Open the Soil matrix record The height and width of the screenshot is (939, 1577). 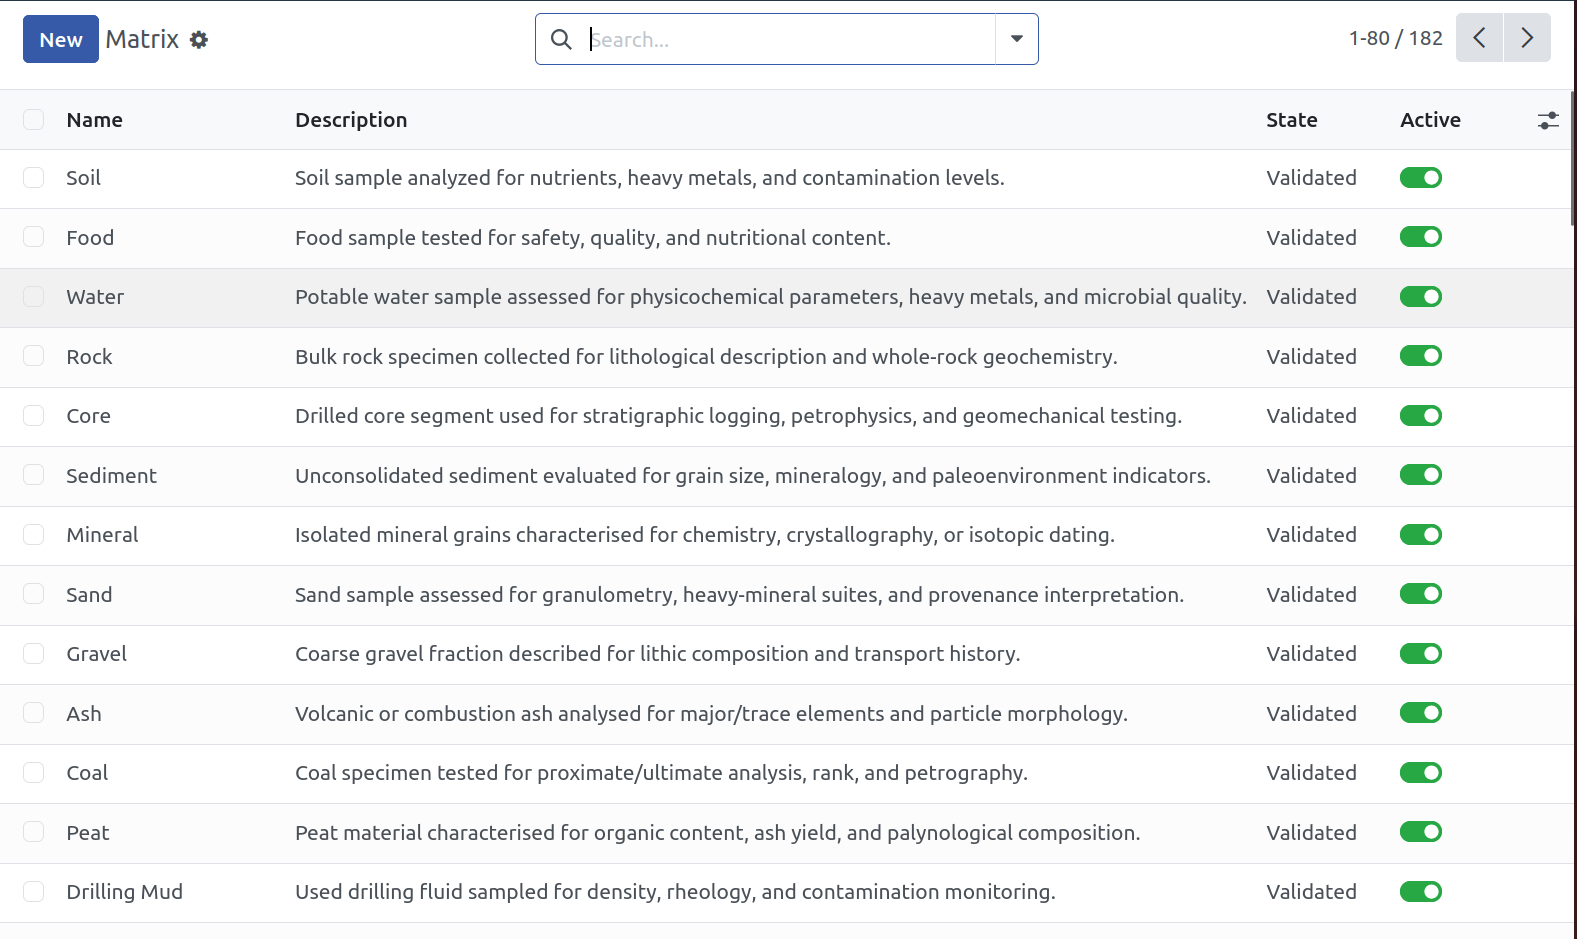tap(84, 178)
